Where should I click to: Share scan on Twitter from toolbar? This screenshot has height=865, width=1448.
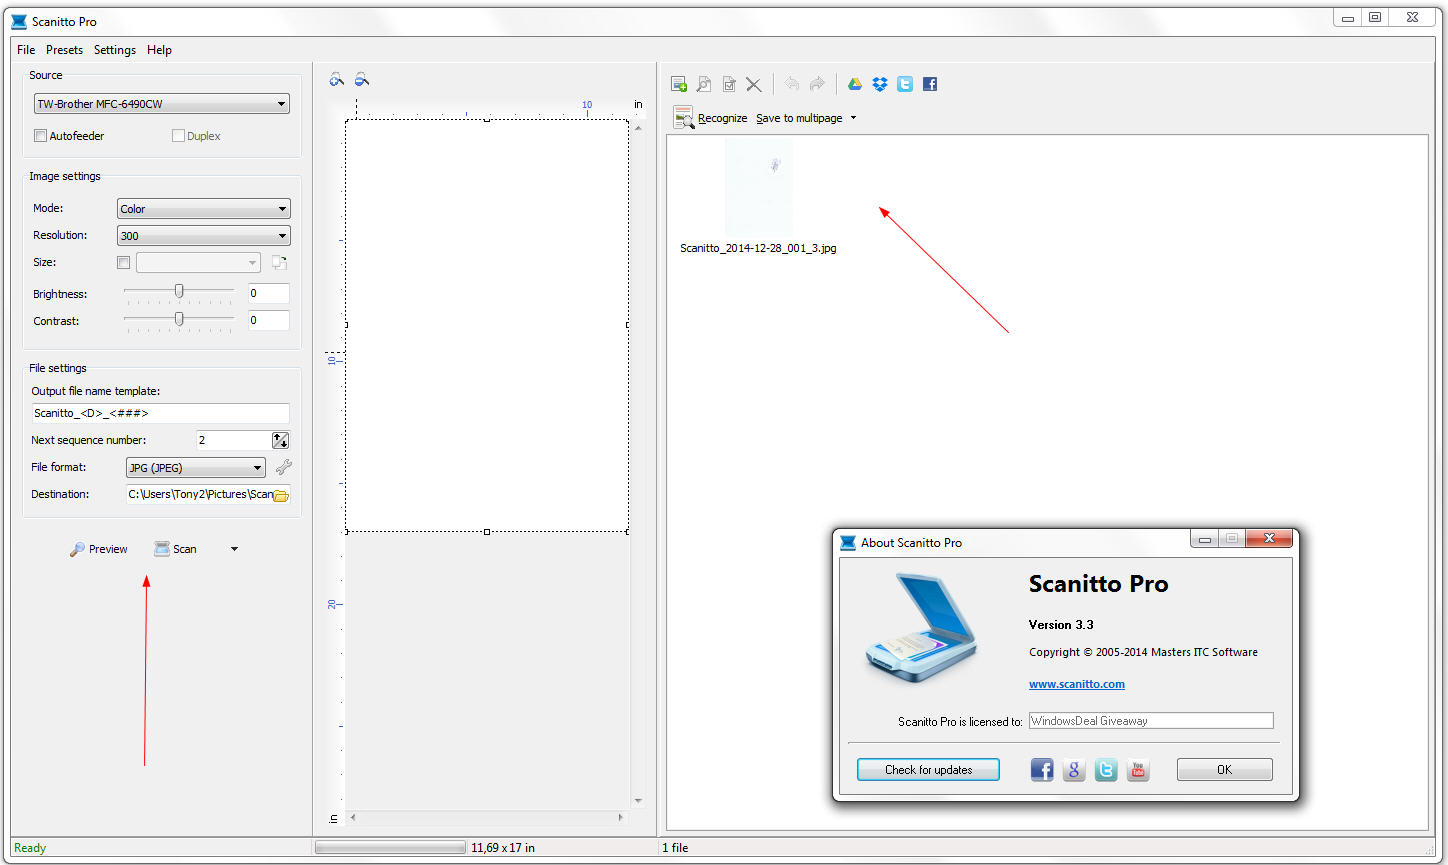[905, 84]
